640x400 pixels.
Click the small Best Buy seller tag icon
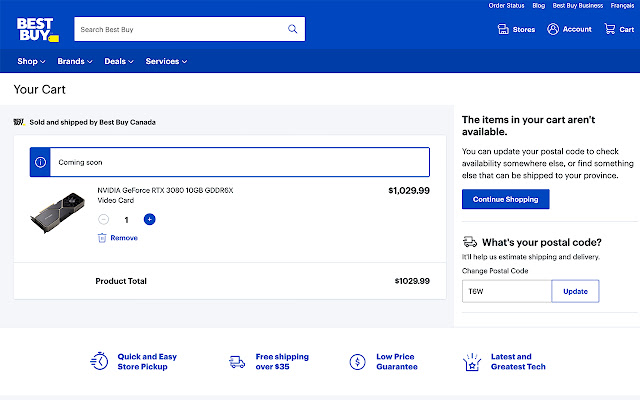(x=19, y=122)
